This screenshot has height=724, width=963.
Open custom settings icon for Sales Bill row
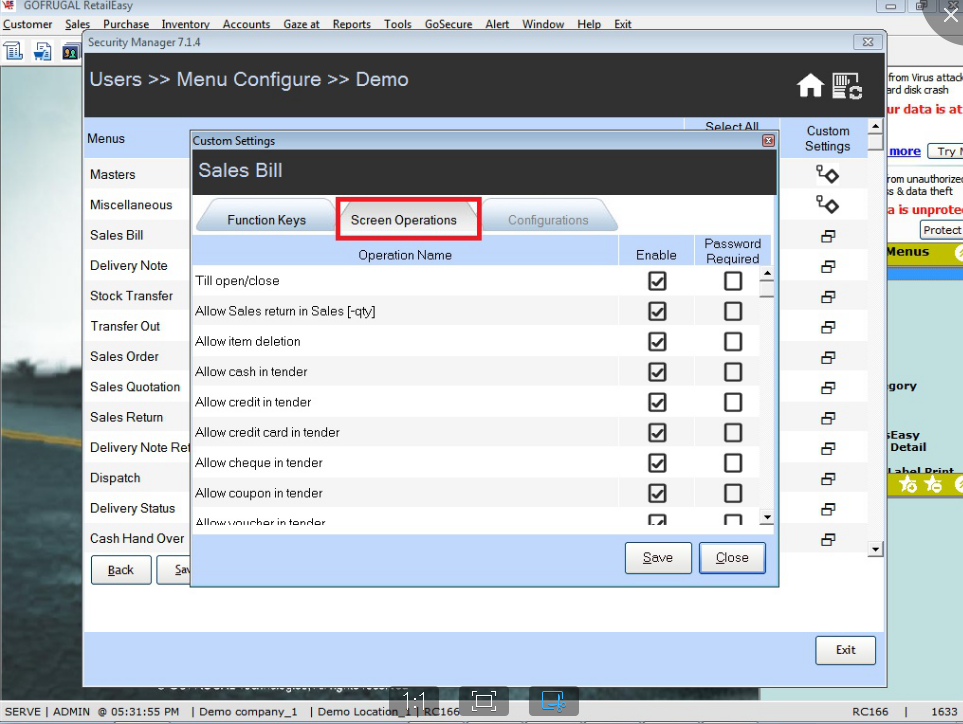pos(828,236)
